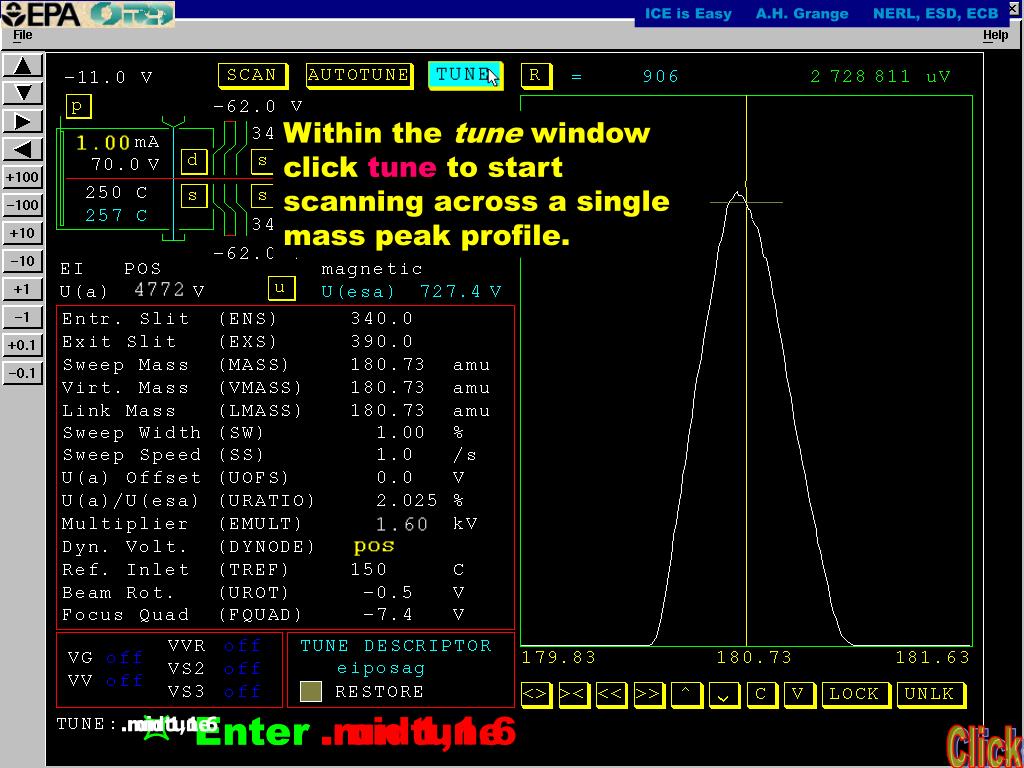Click the up arrow button
The height and width of the screenshot is (768, 1024).
click(23, 66)
